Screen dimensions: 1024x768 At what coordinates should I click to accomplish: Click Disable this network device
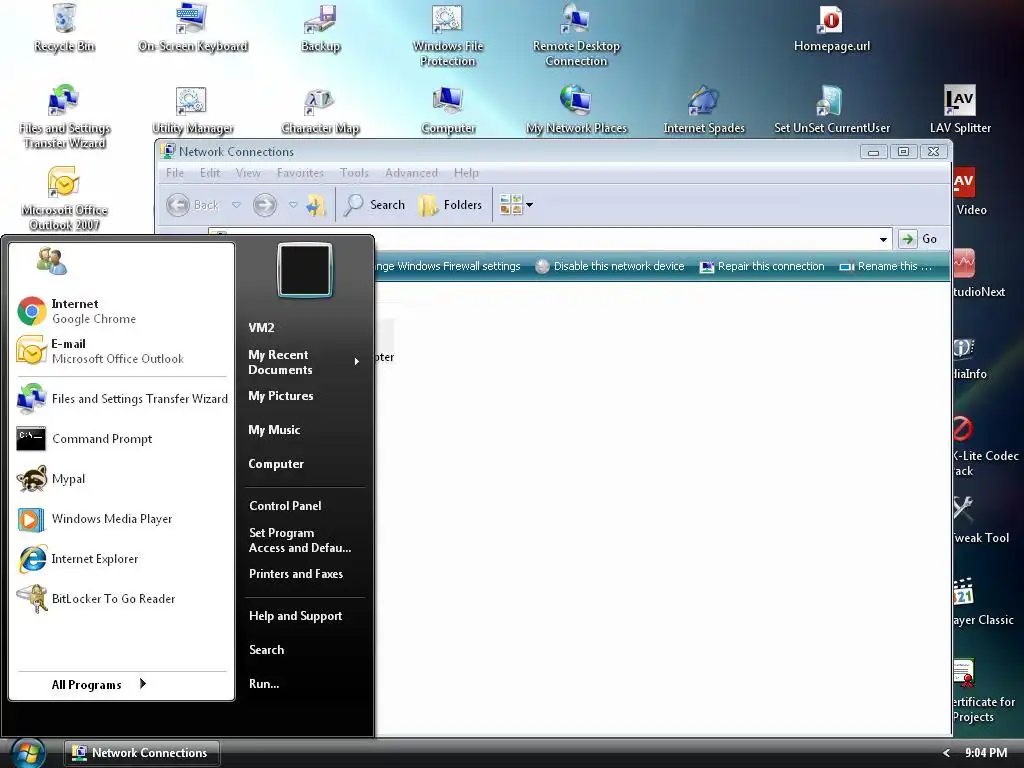[610, 266]
